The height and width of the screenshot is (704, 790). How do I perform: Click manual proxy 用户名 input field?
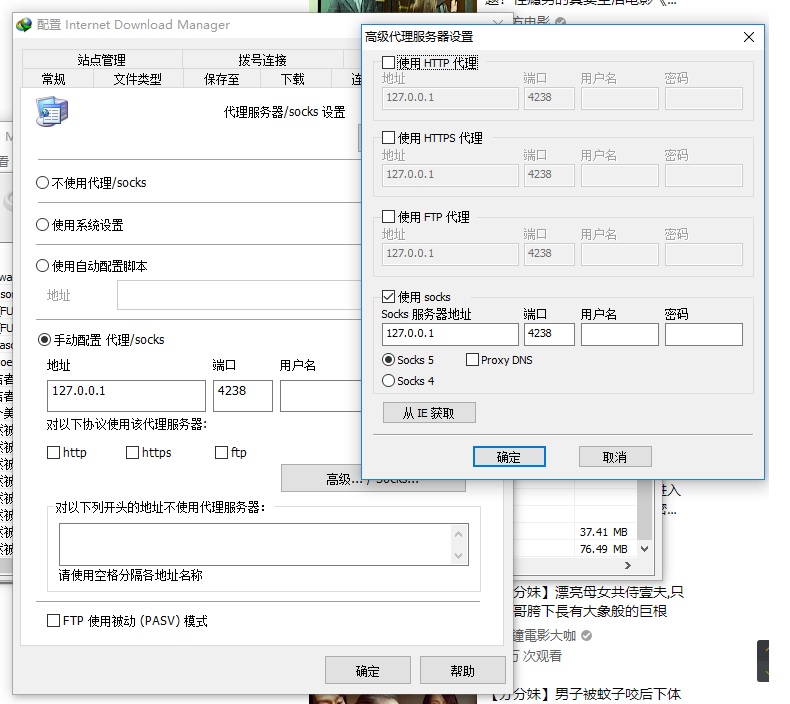(320, 396)
